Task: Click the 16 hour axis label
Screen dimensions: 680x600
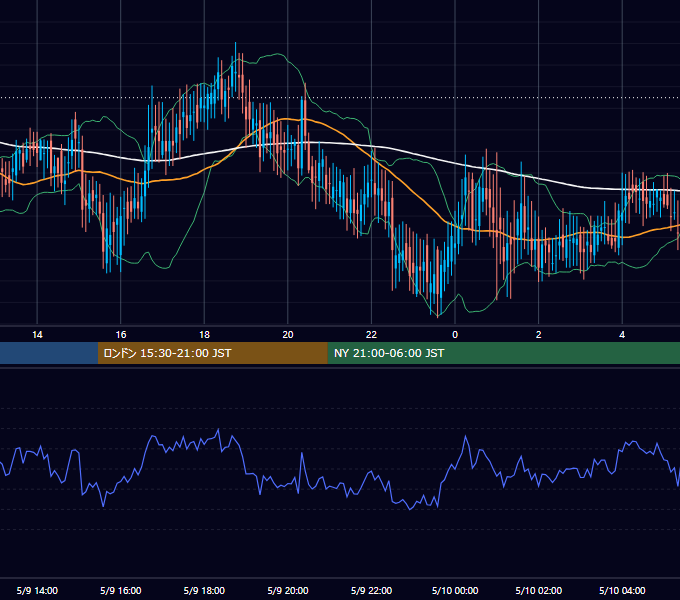Action: [x=121, y=335]
